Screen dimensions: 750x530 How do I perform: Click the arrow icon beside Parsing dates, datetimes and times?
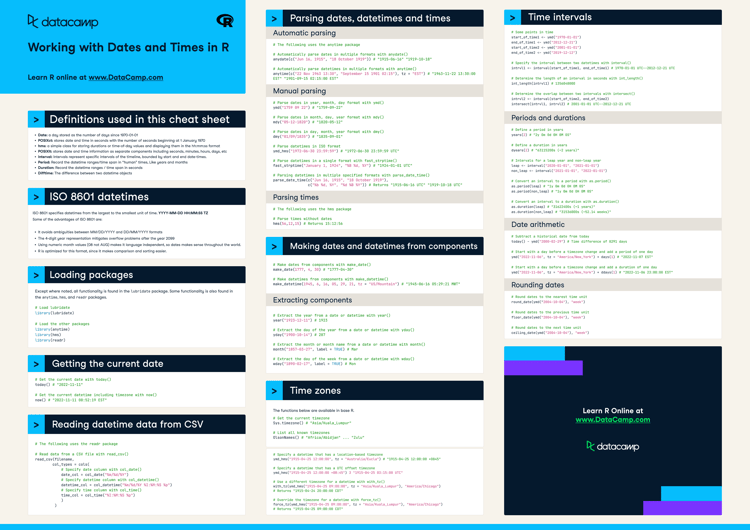pos(274,18)
